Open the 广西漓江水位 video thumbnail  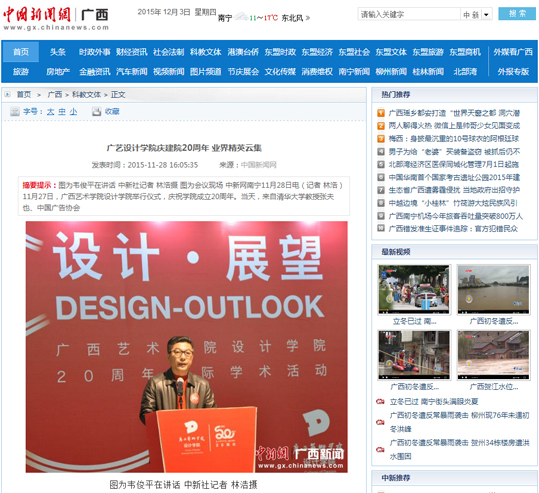coord(494,355)
